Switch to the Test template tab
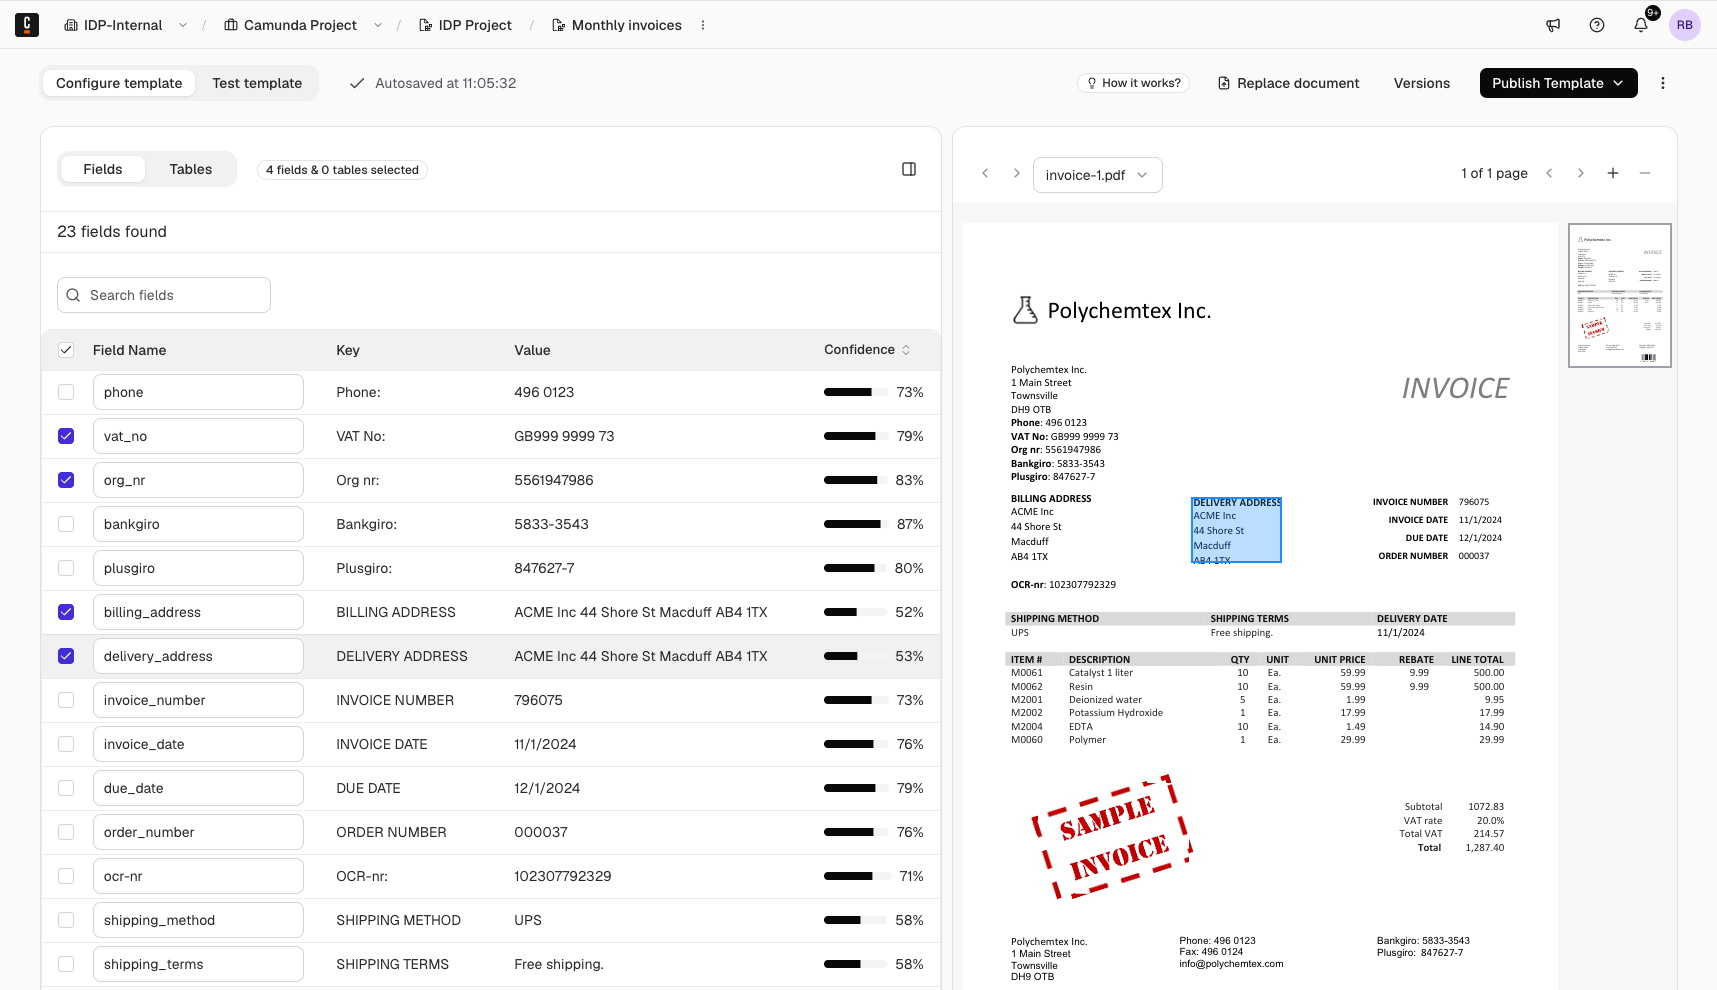The width and height of the screenshot is (1717, 990). pos(257,83)
